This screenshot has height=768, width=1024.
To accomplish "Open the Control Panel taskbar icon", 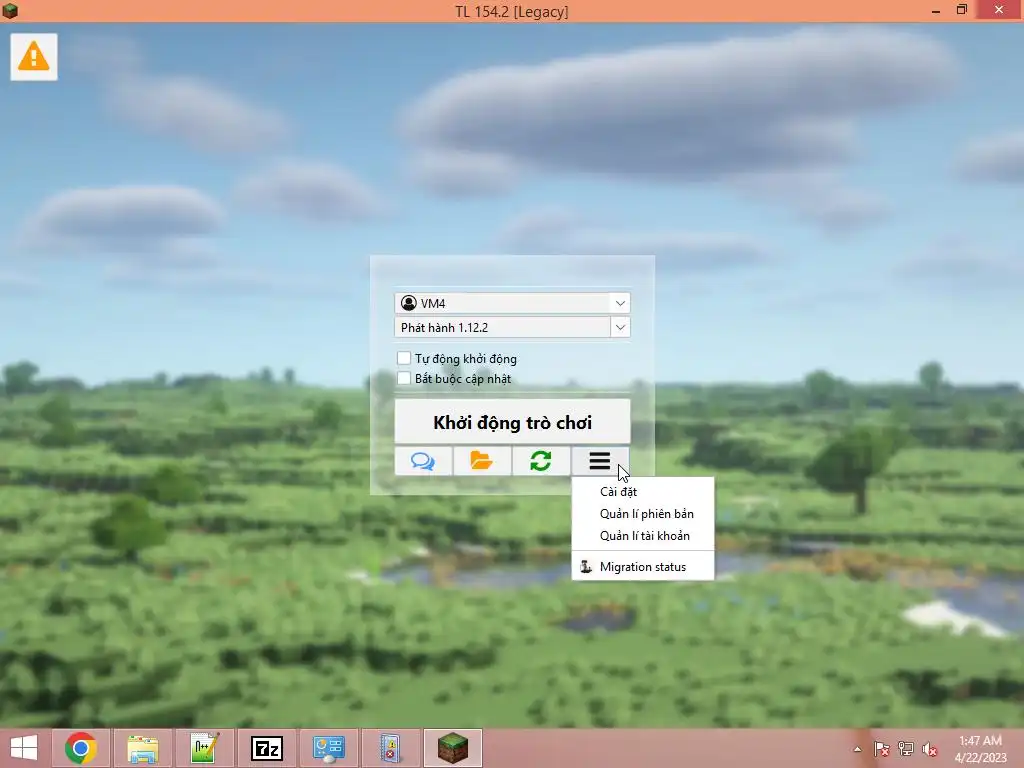I will pyautogui.click(x=328, y=748).
